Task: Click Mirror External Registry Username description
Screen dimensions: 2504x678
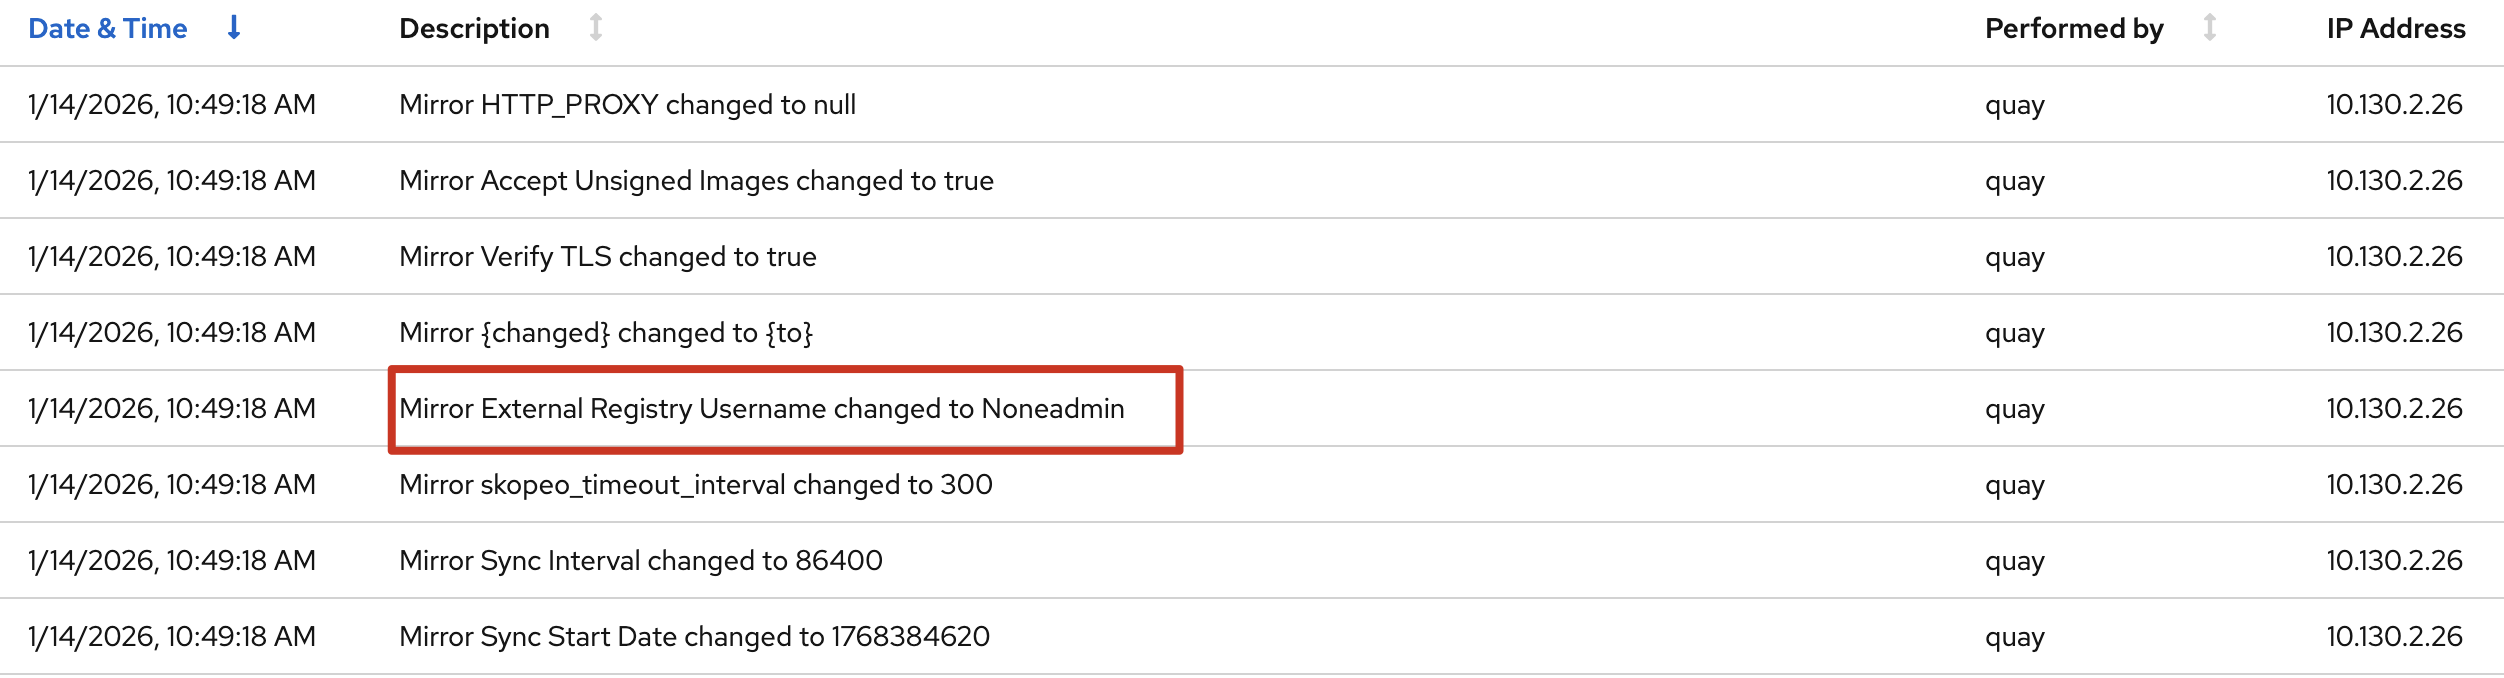Action: (761, 409)
